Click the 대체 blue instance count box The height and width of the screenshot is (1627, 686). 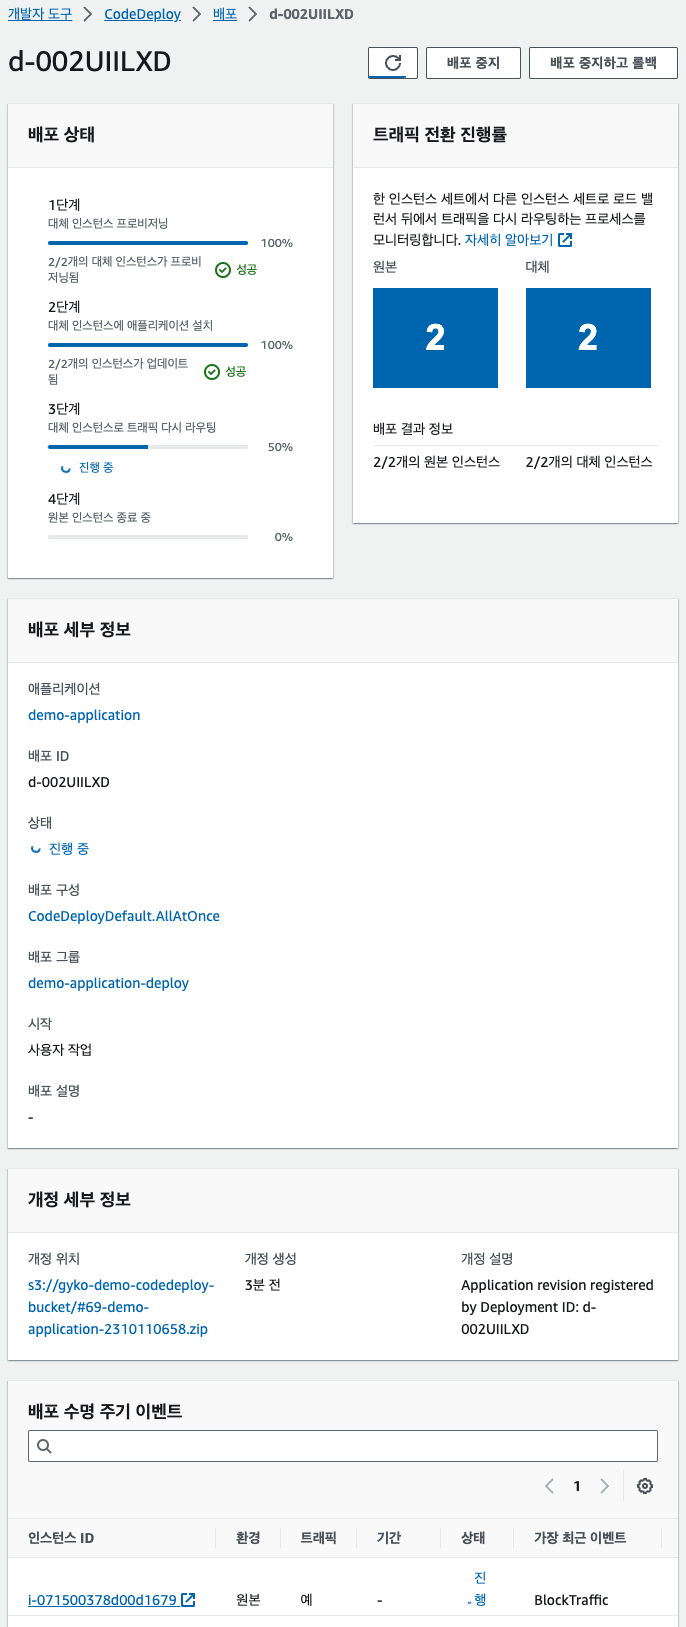[588, 338]
